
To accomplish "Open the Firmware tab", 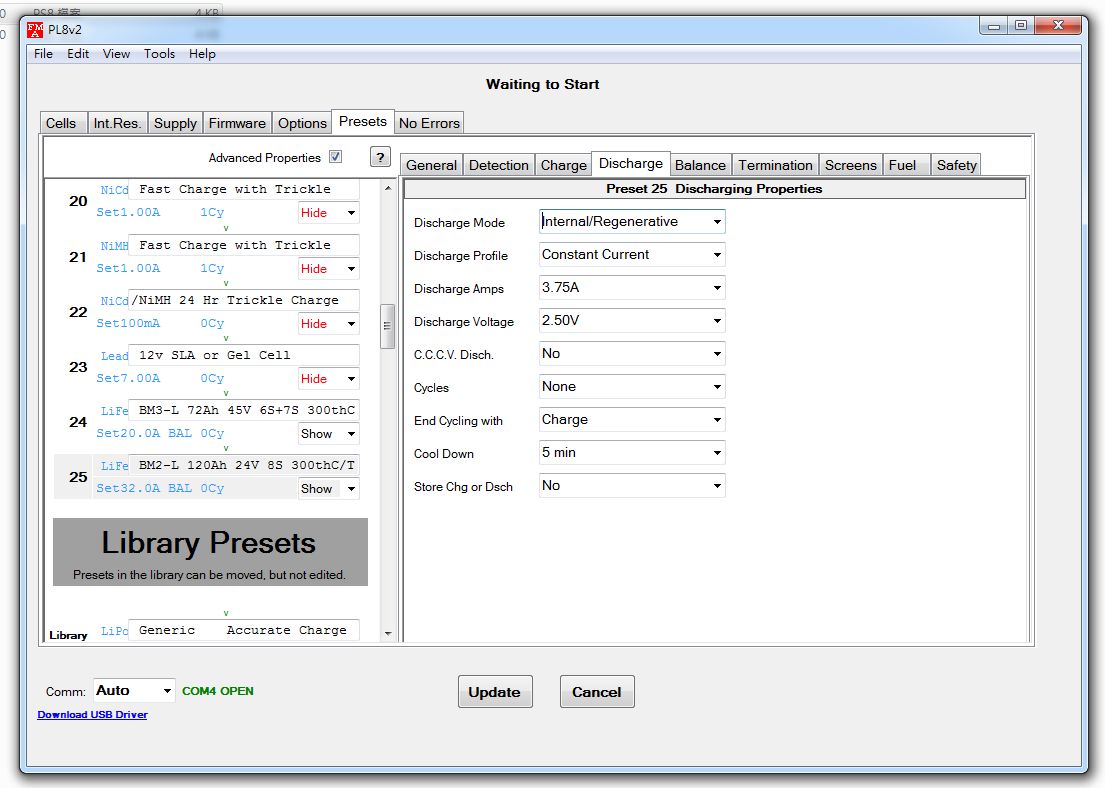I will (237, 123).
